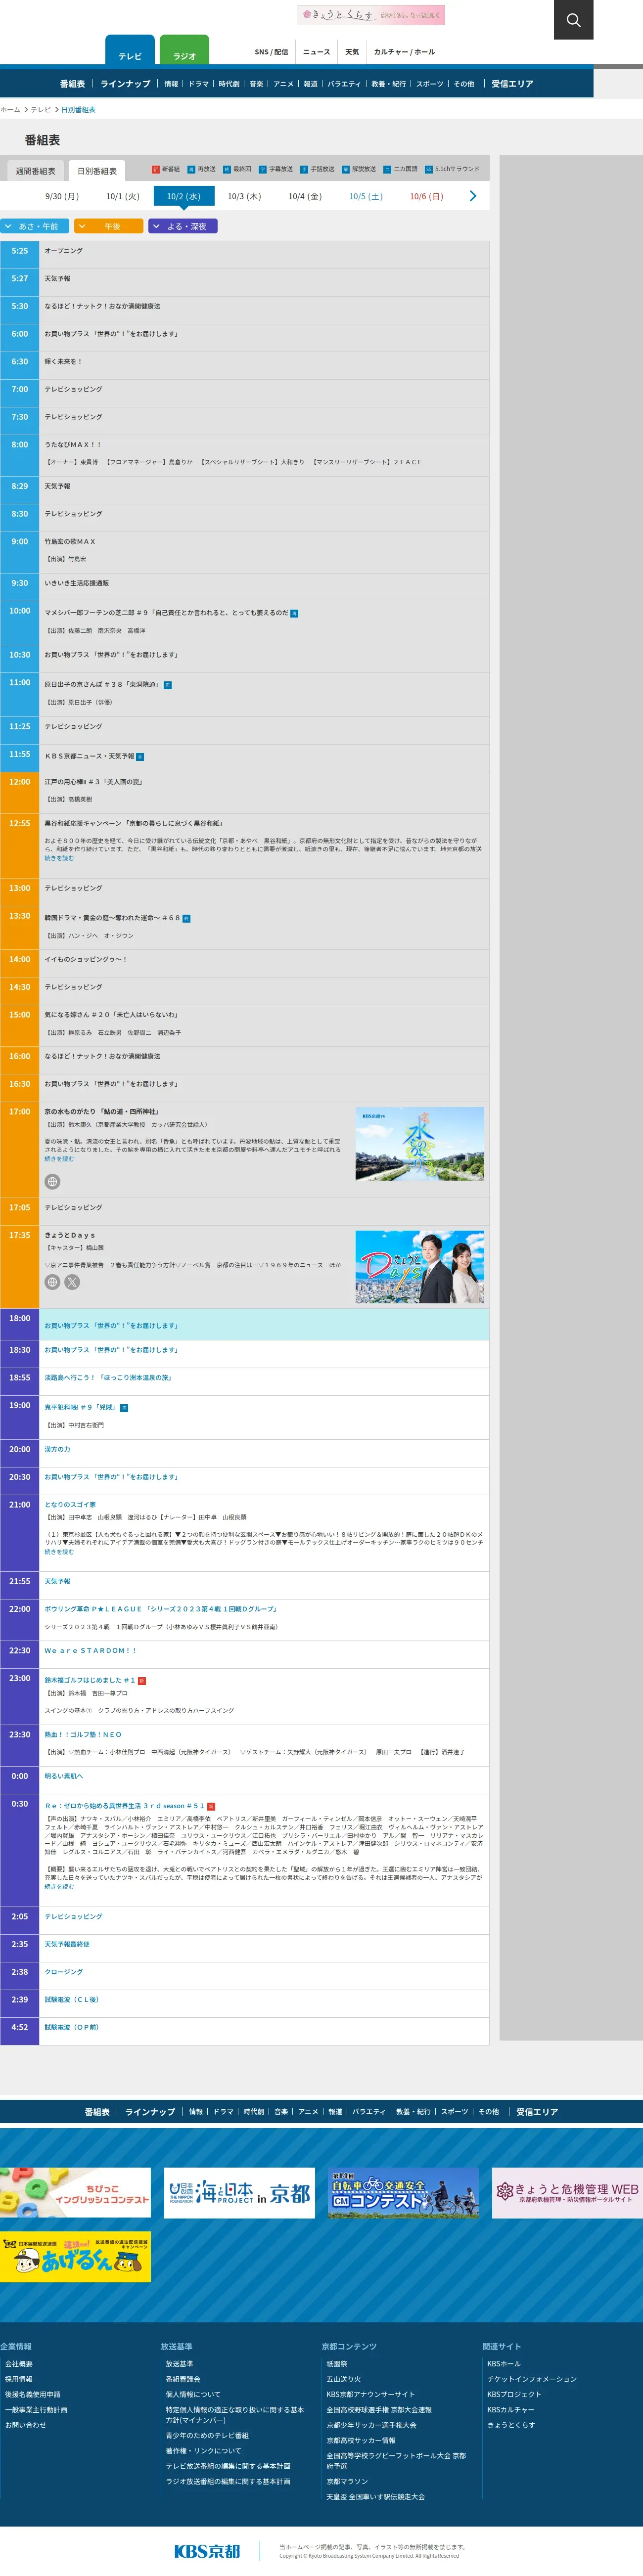This screenshot has height=2576, width=643.
Task: Click the 12:00 江戸の用心棒 title
Action: 93,782
